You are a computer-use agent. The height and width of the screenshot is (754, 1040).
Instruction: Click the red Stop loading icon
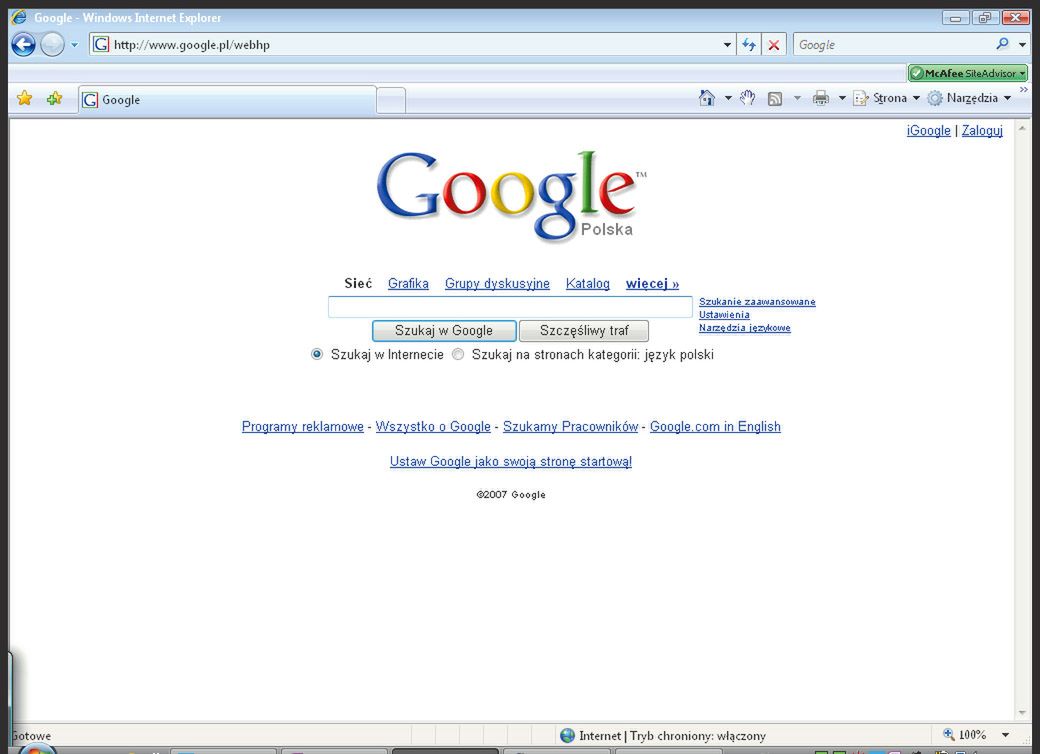(x=774, y=45)
